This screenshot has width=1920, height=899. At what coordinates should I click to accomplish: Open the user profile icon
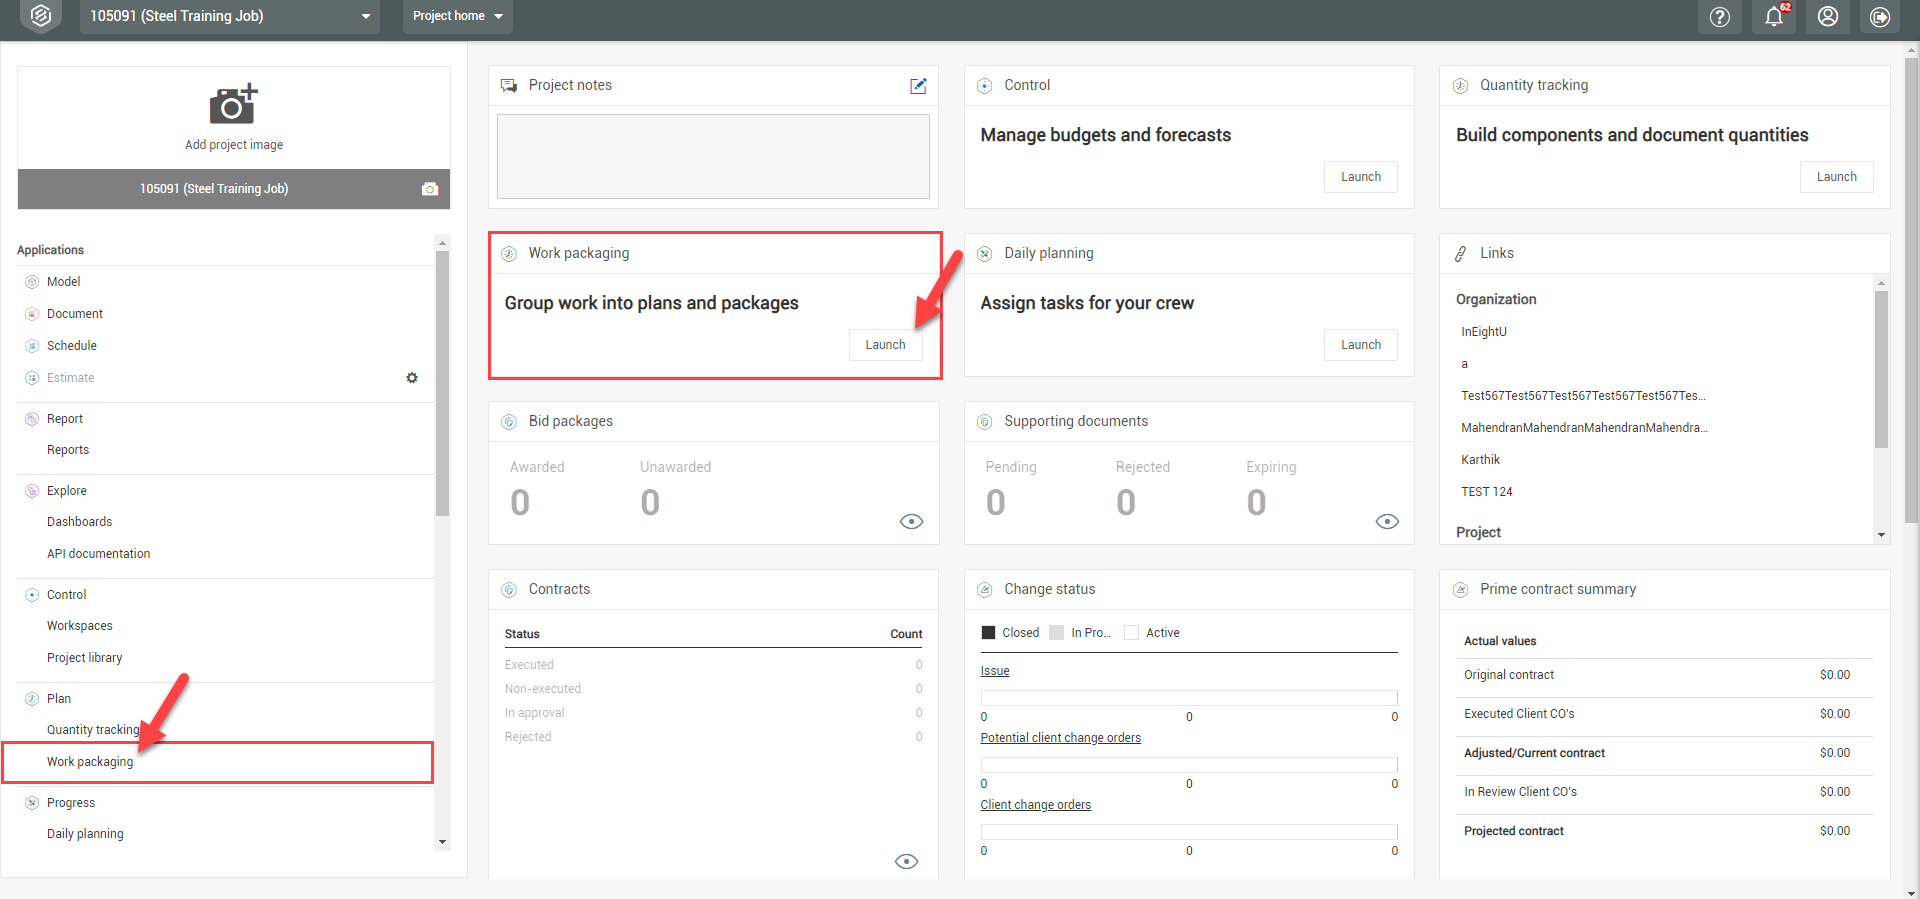click(x=1827, y=17)
